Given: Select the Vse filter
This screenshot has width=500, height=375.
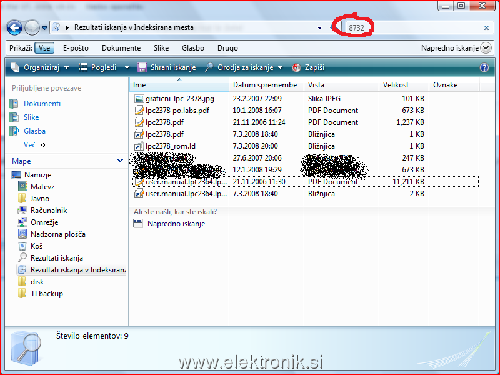Looking at the screenshot, I should coord(44,48).
